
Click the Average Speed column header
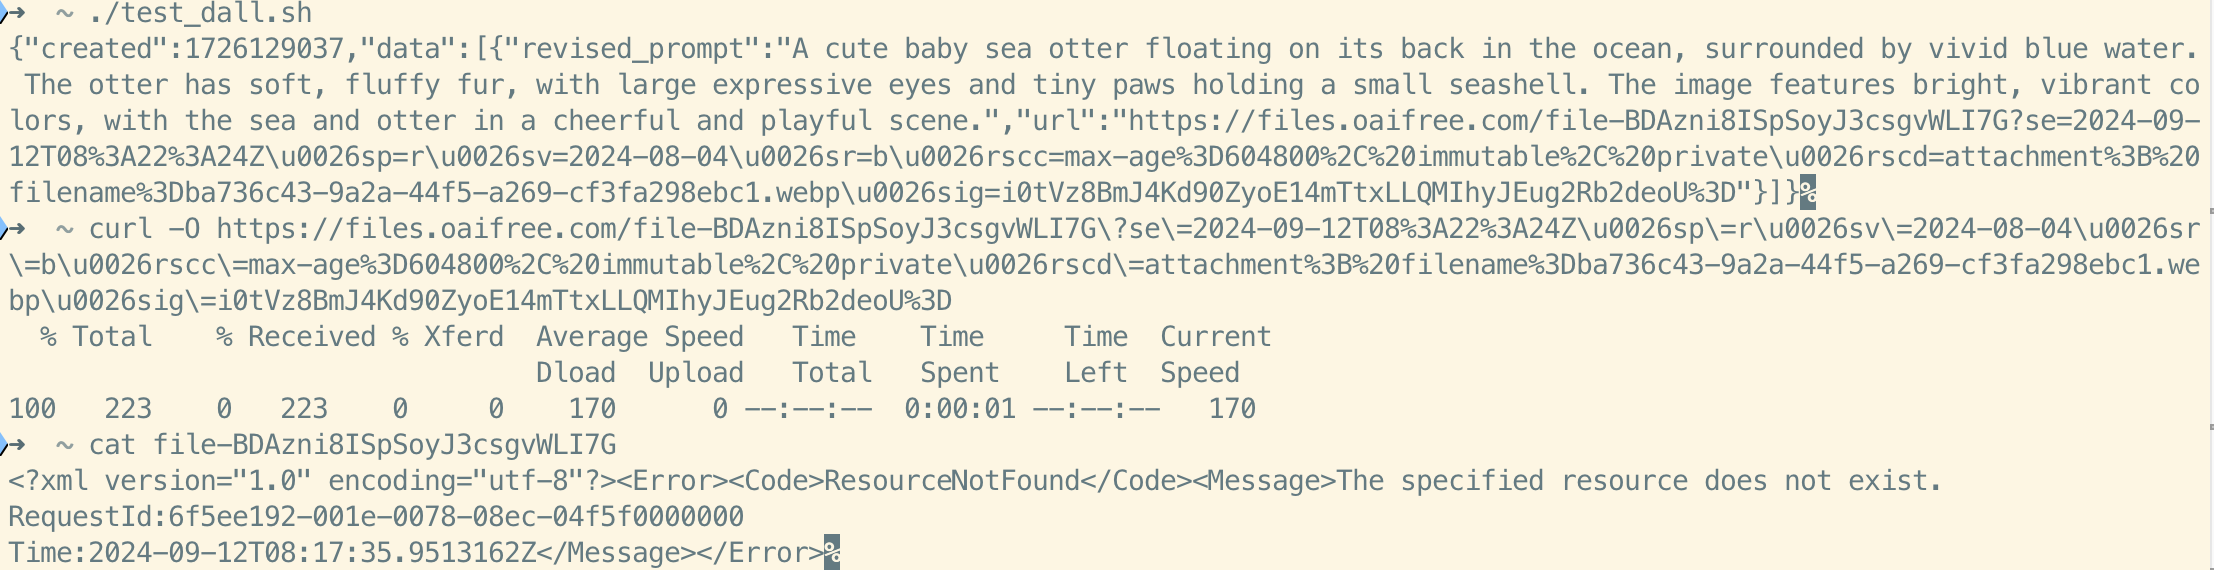640,336
